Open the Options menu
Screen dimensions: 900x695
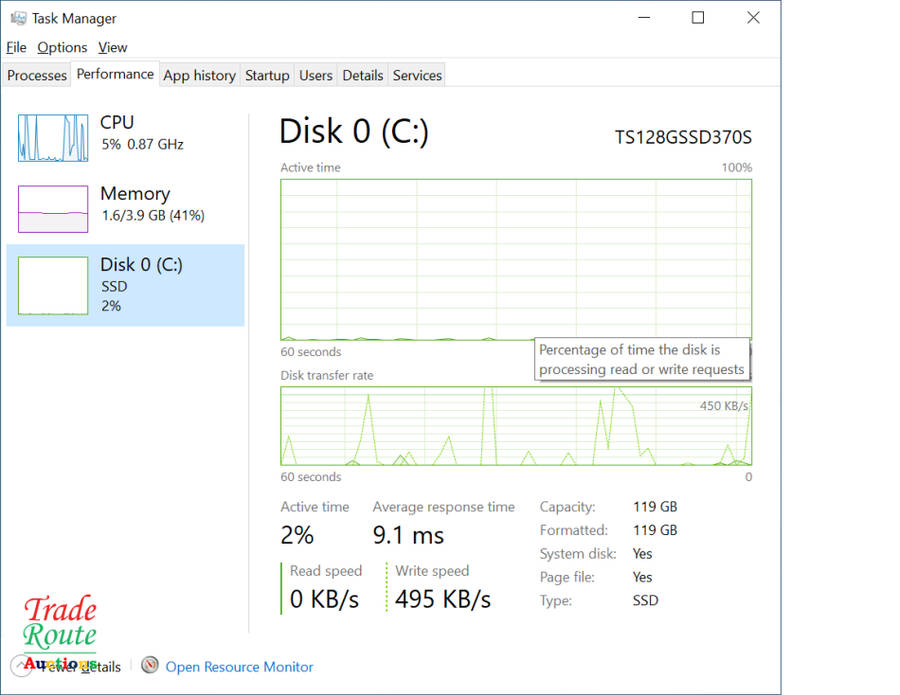pyautogui.click(x=62, y=47)
